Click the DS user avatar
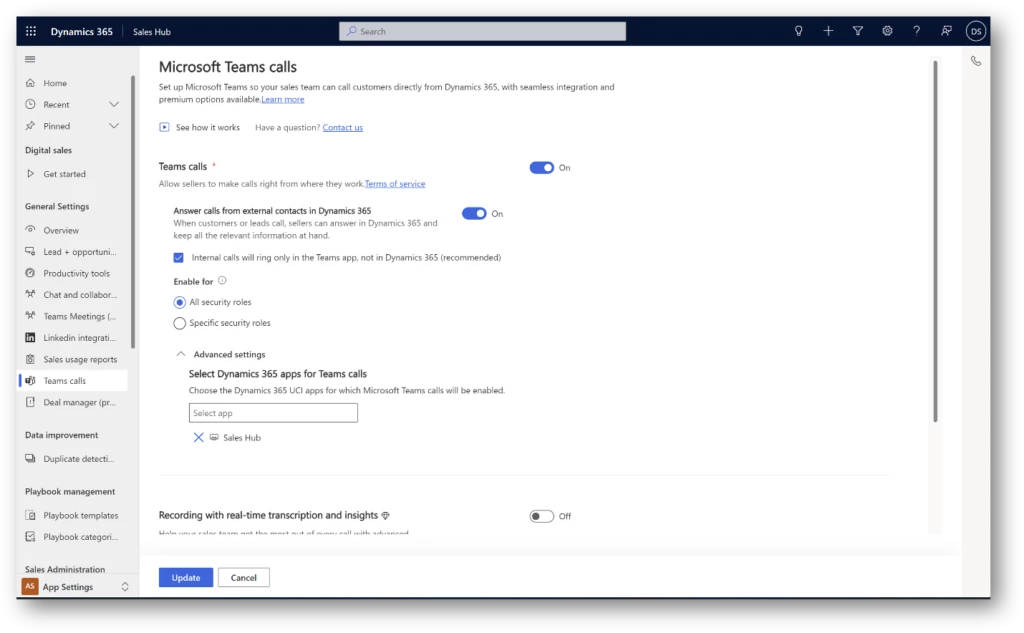The image size is (1024, 633). (976, 31)
